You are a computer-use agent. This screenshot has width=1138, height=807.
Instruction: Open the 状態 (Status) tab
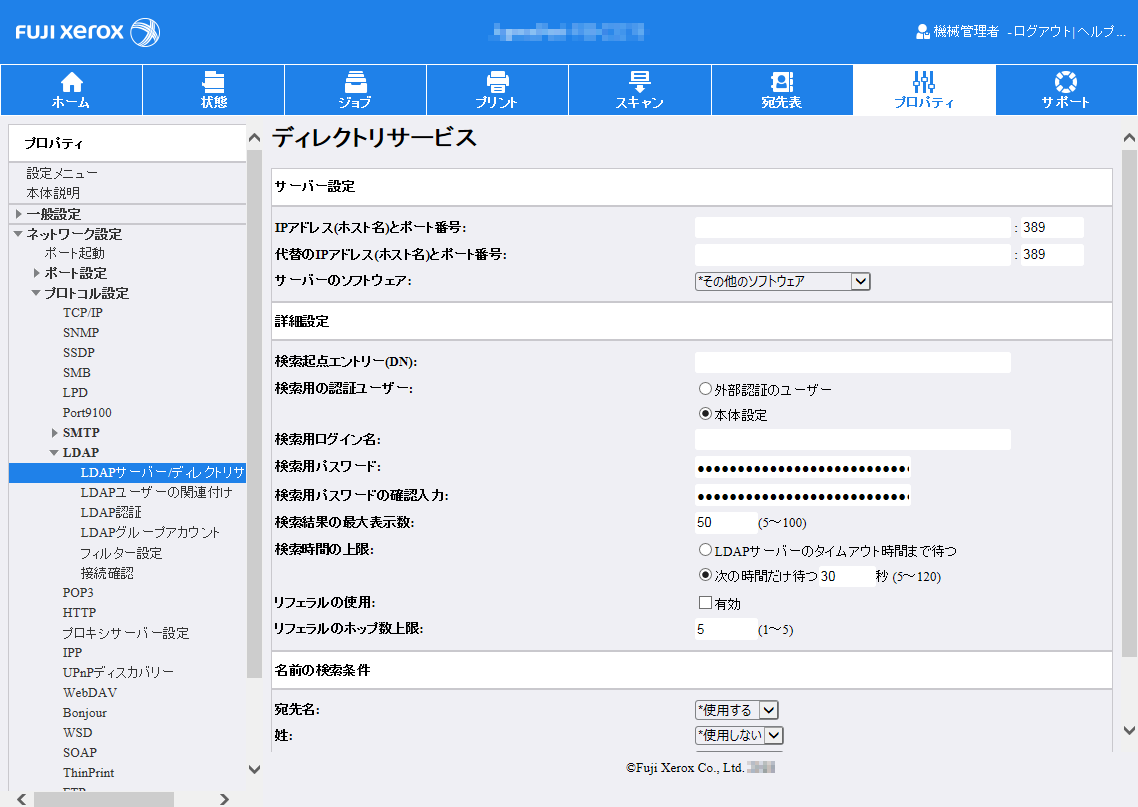point(213,90)
